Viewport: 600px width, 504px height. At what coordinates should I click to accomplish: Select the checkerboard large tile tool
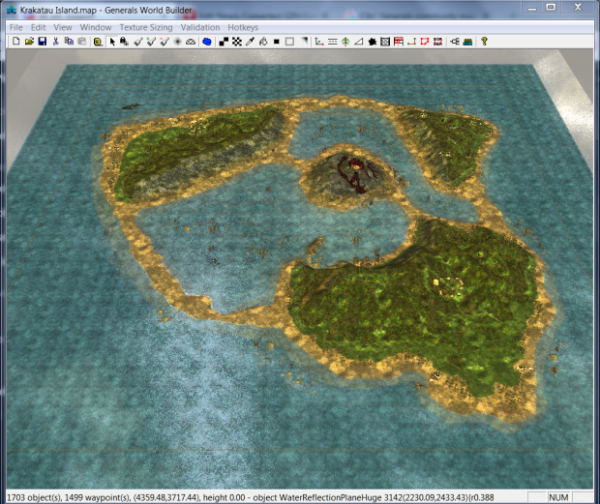point(237,41)
